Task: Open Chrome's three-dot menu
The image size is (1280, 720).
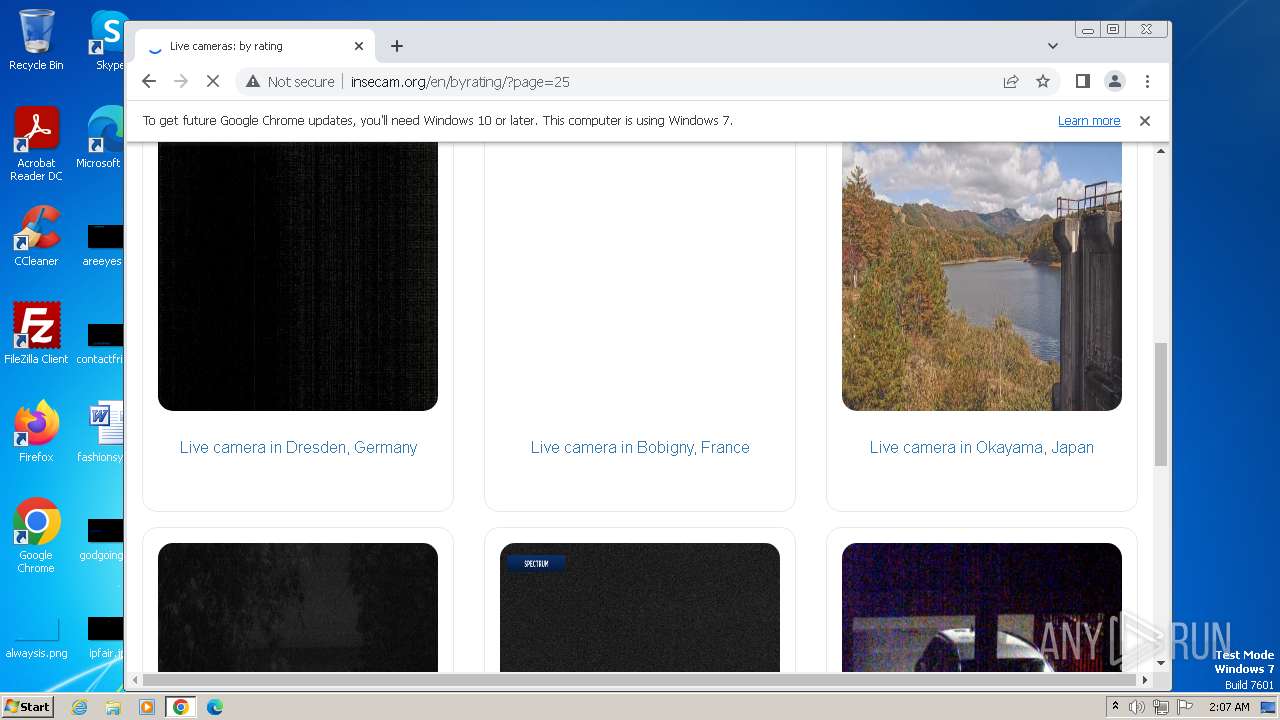Action: (x=1147, y=81)
